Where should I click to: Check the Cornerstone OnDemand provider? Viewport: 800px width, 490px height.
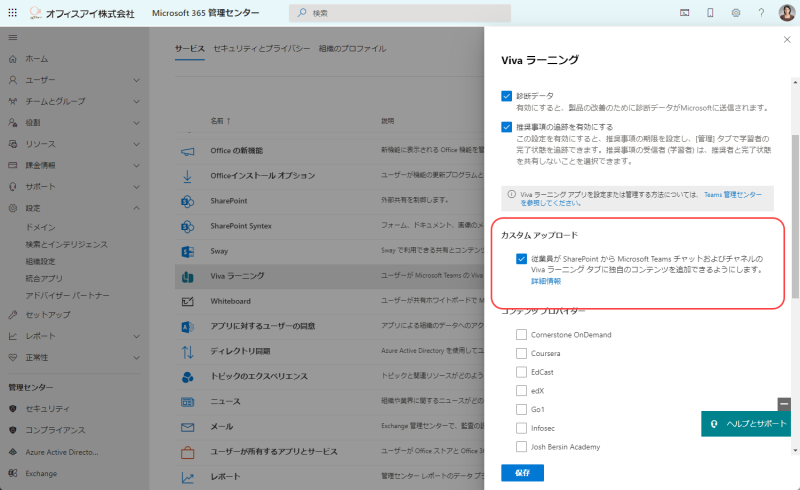point(521,334)
